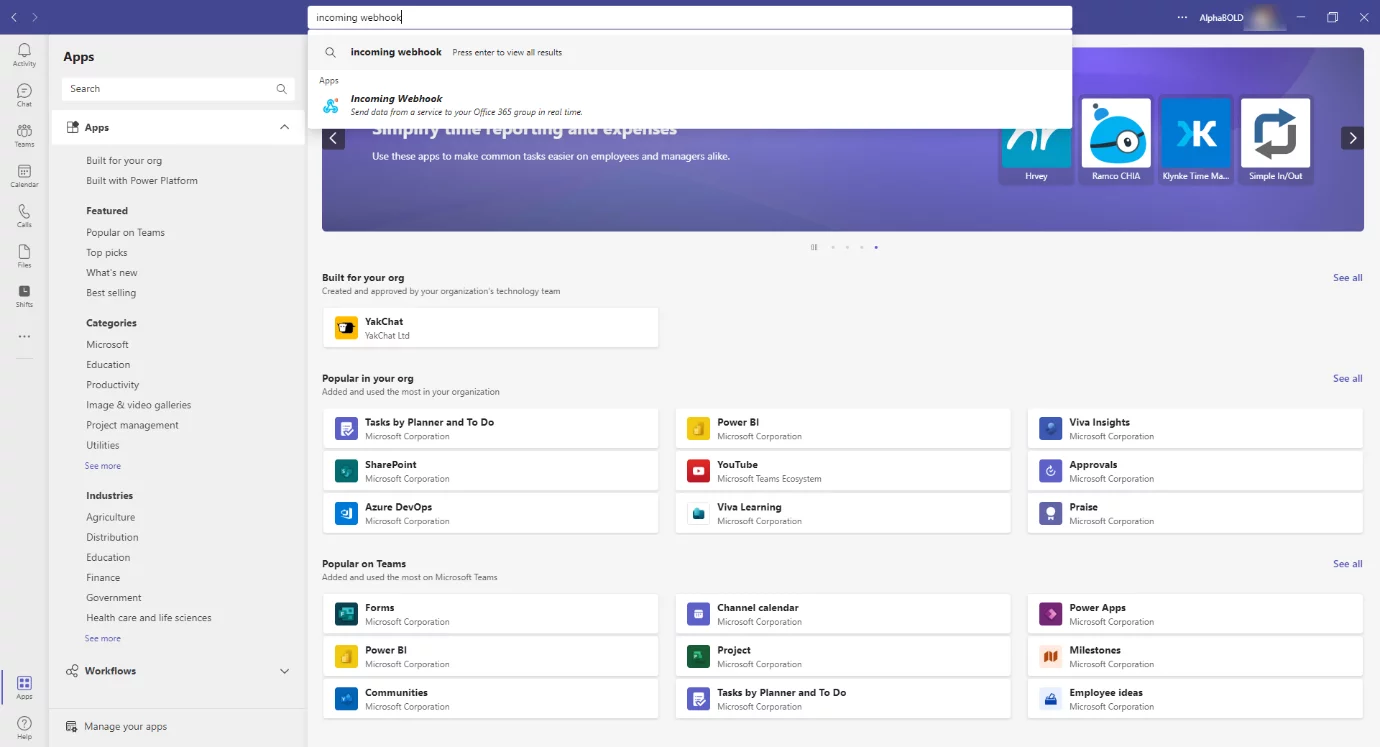Viewport: 1380px width, 747px height.
Task: Select the Agriculture industry
Action: click(110, 518)
